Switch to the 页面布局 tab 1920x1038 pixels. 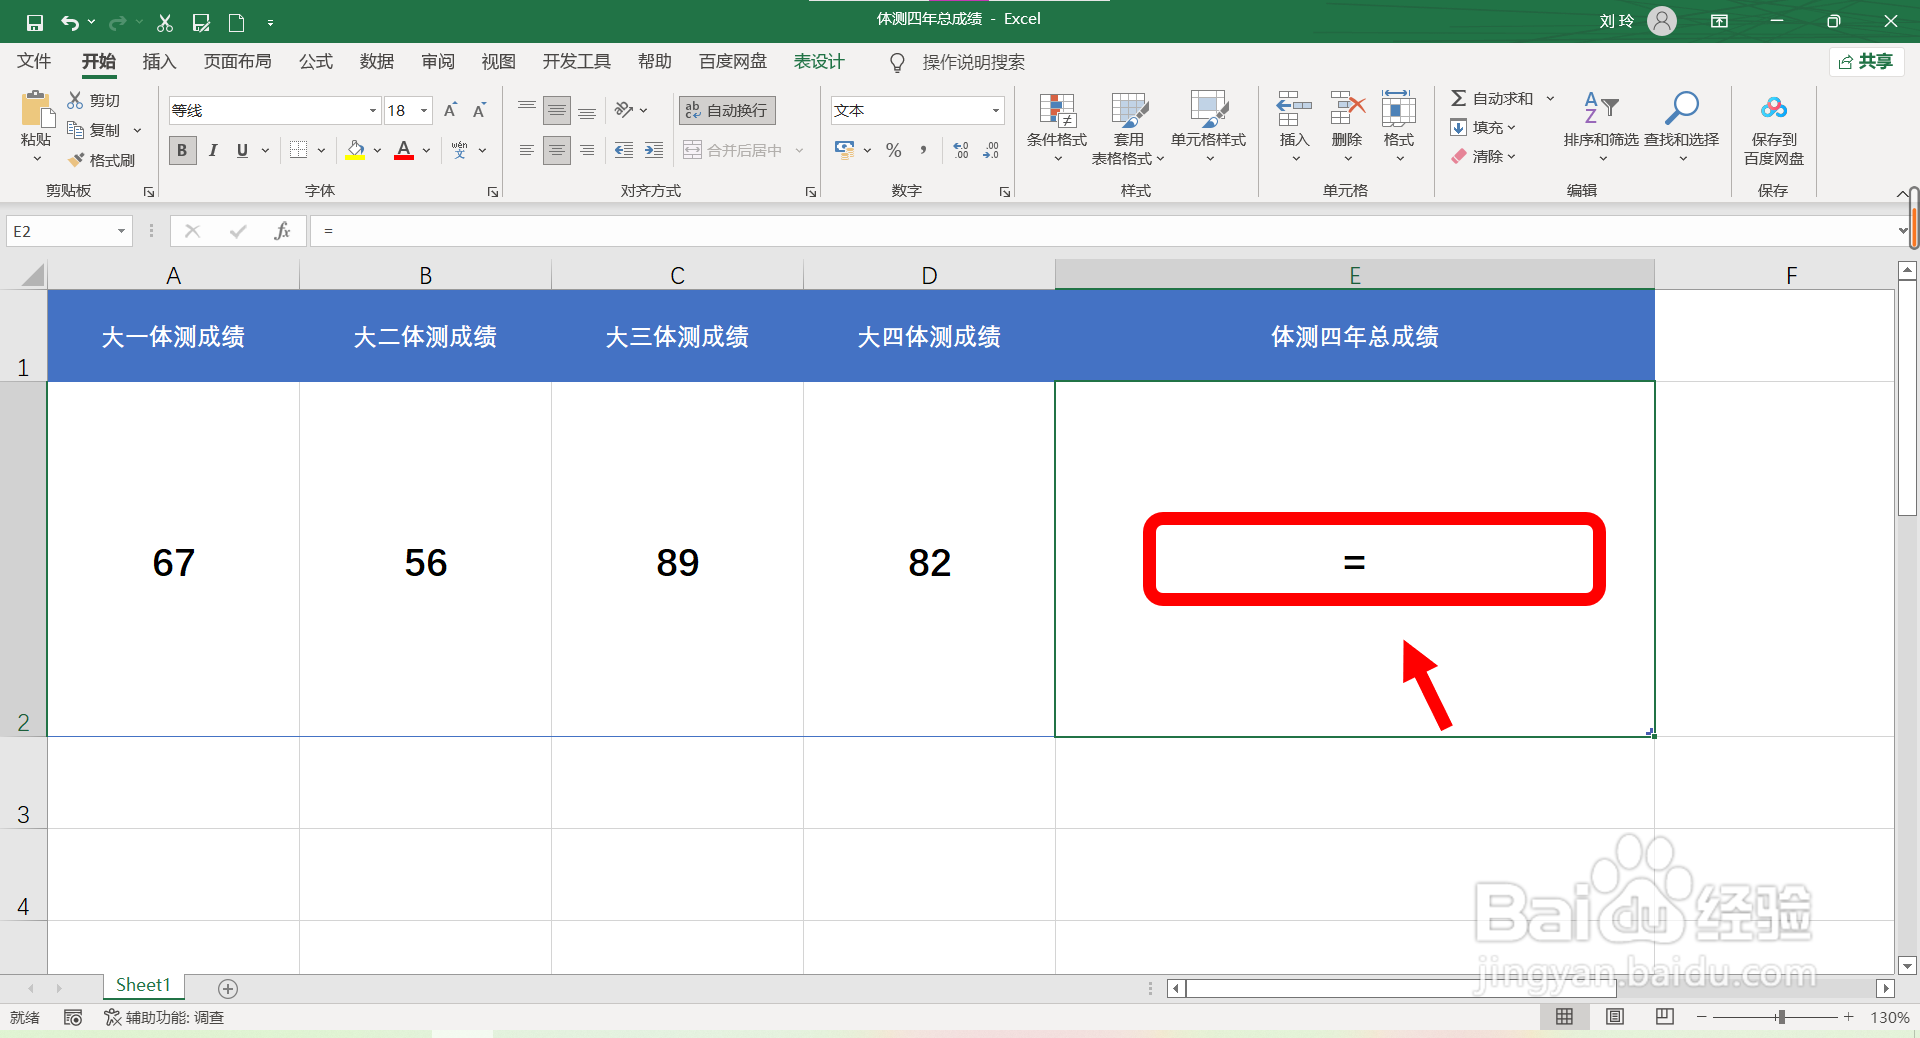[x=238, y=61]
